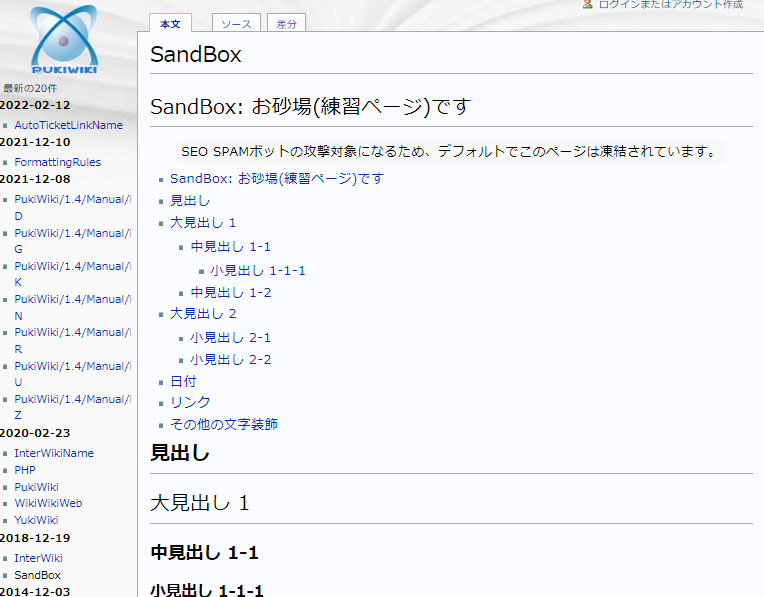Image resolution: width=764 pixels, height=597 pixels.
Task: Select the 本文 tab
Action: tap(170, 24)
